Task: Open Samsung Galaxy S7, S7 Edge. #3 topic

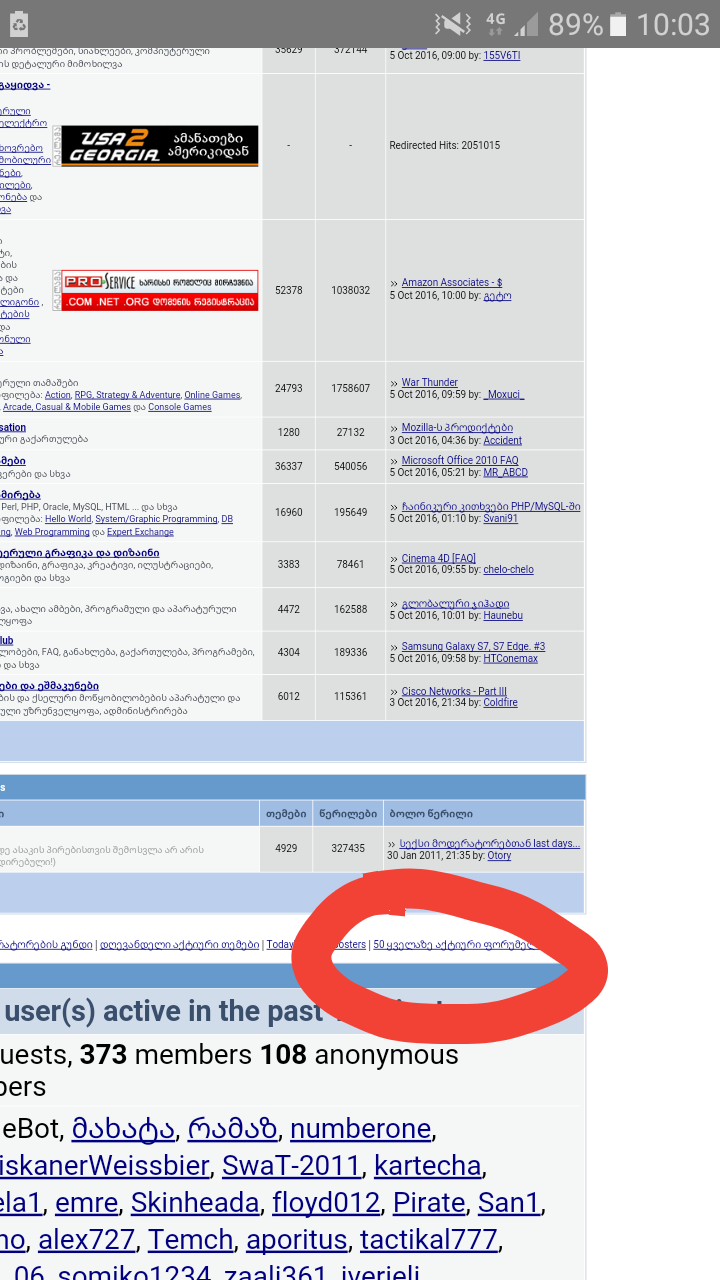Action: click(x=474, y=646)
